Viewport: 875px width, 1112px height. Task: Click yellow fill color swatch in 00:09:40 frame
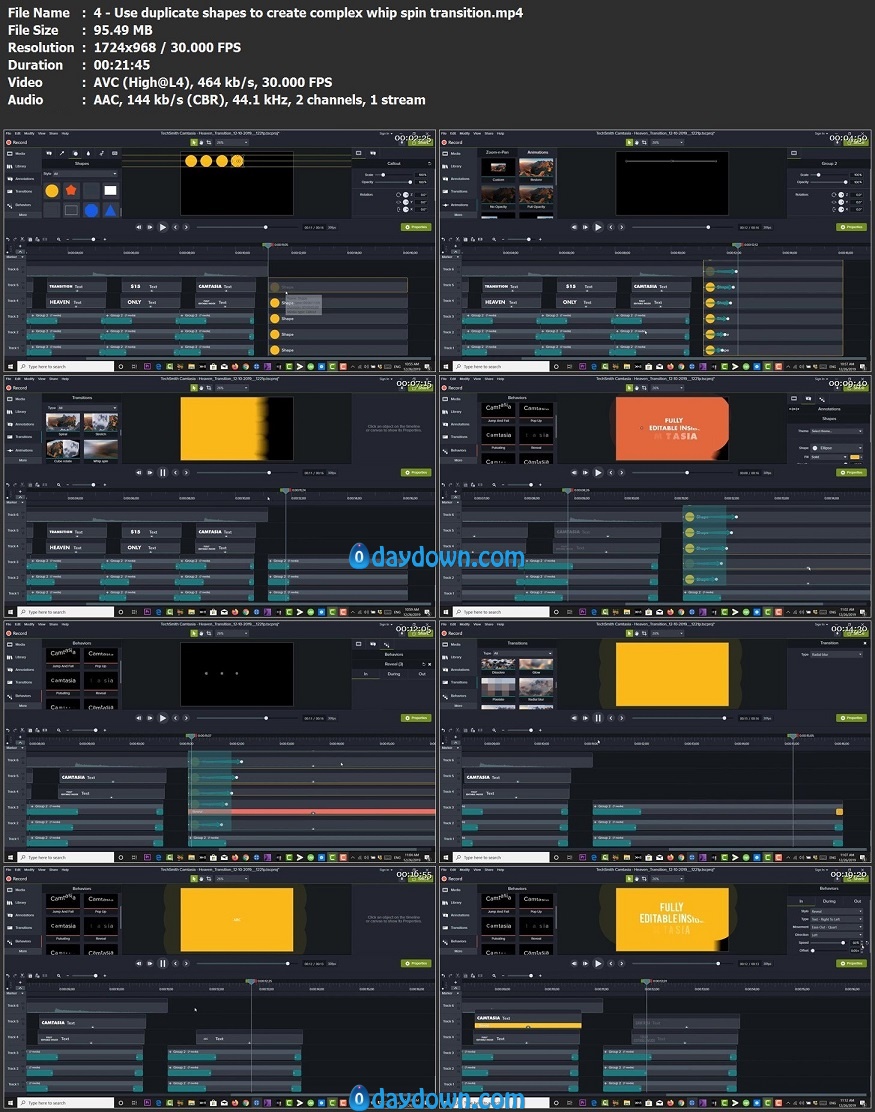[x=856, y=457]
